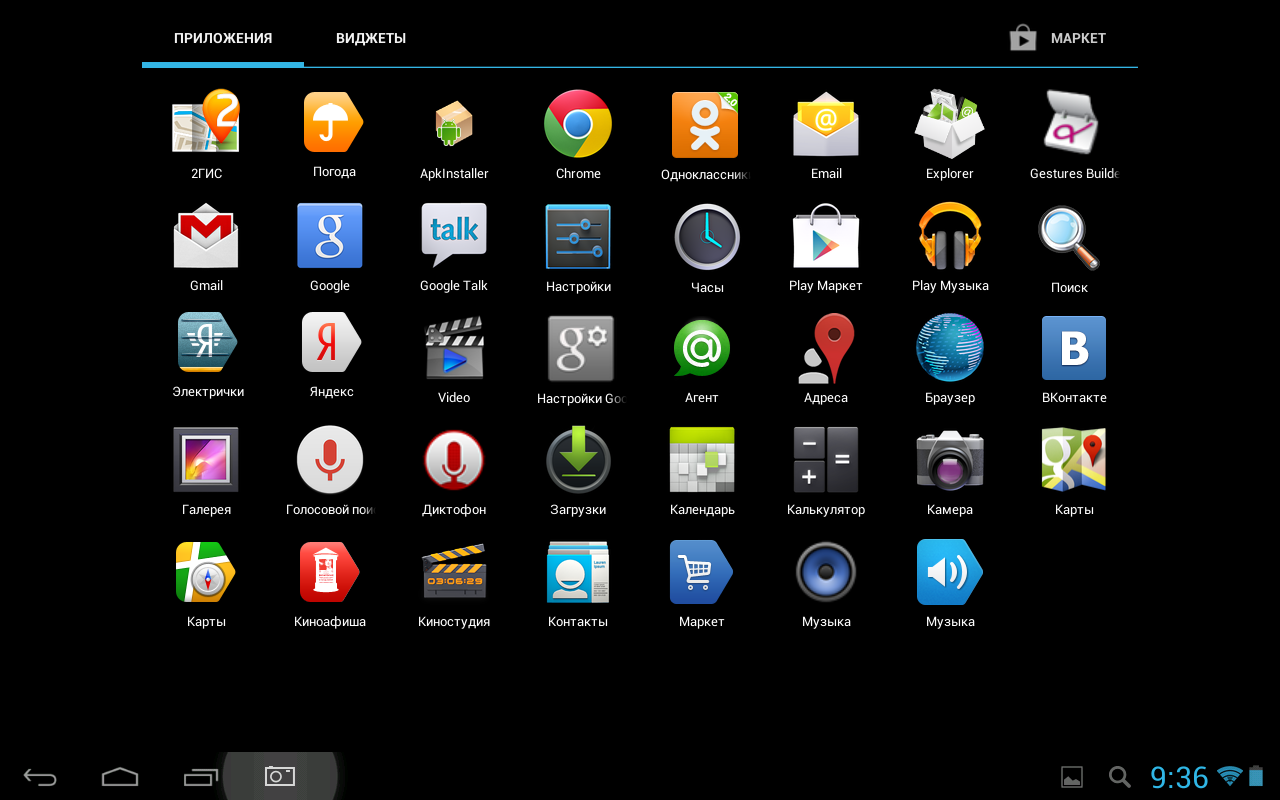This screenshot has width=1280, height=800.
Task: Start Голосовой поиск voice search
Action: pyautogui.click(x=330, y=460)
